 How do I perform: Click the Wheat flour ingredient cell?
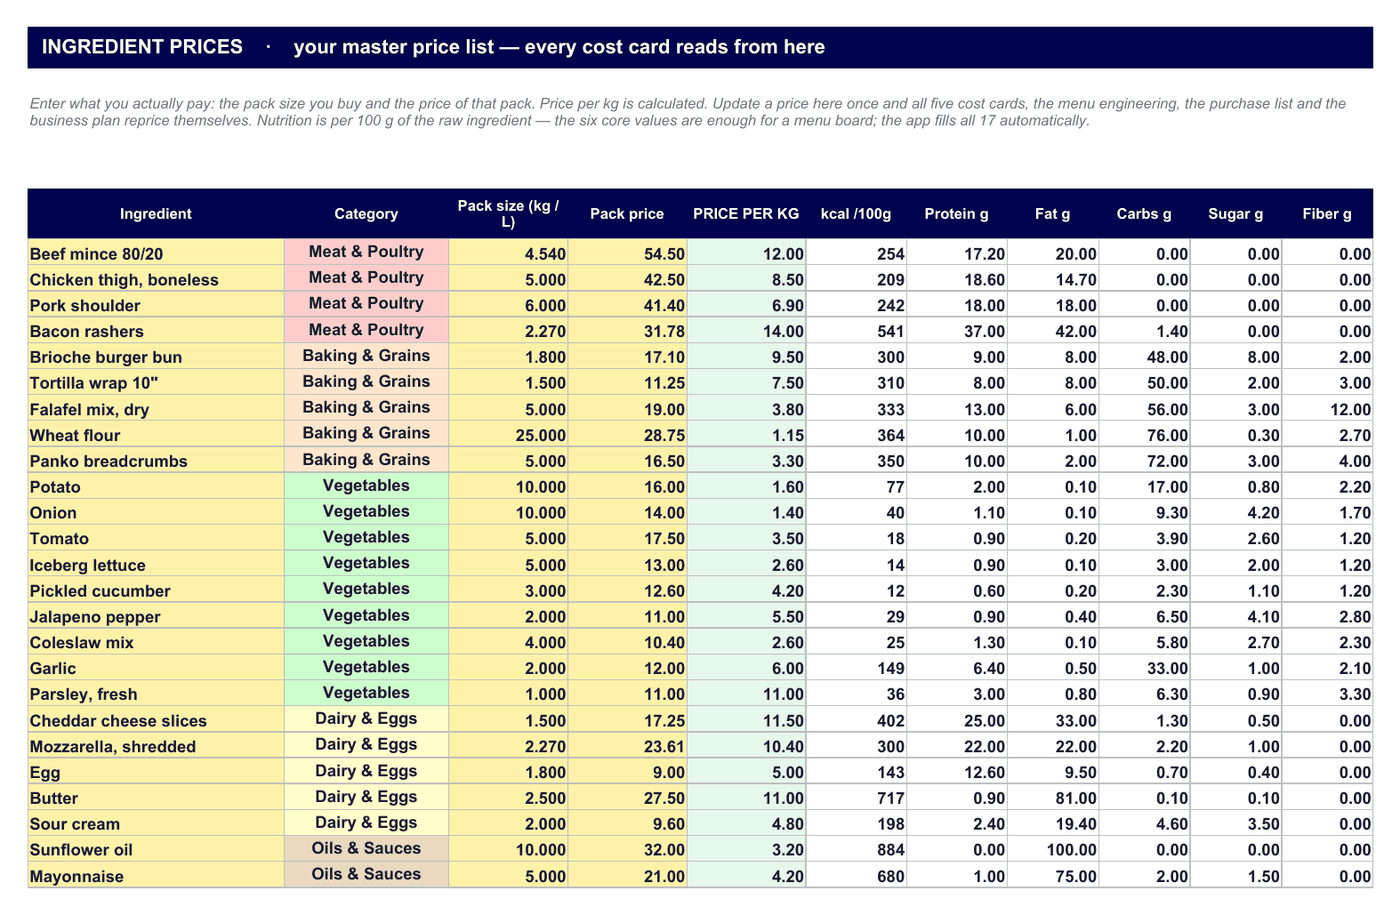(156, 436)
